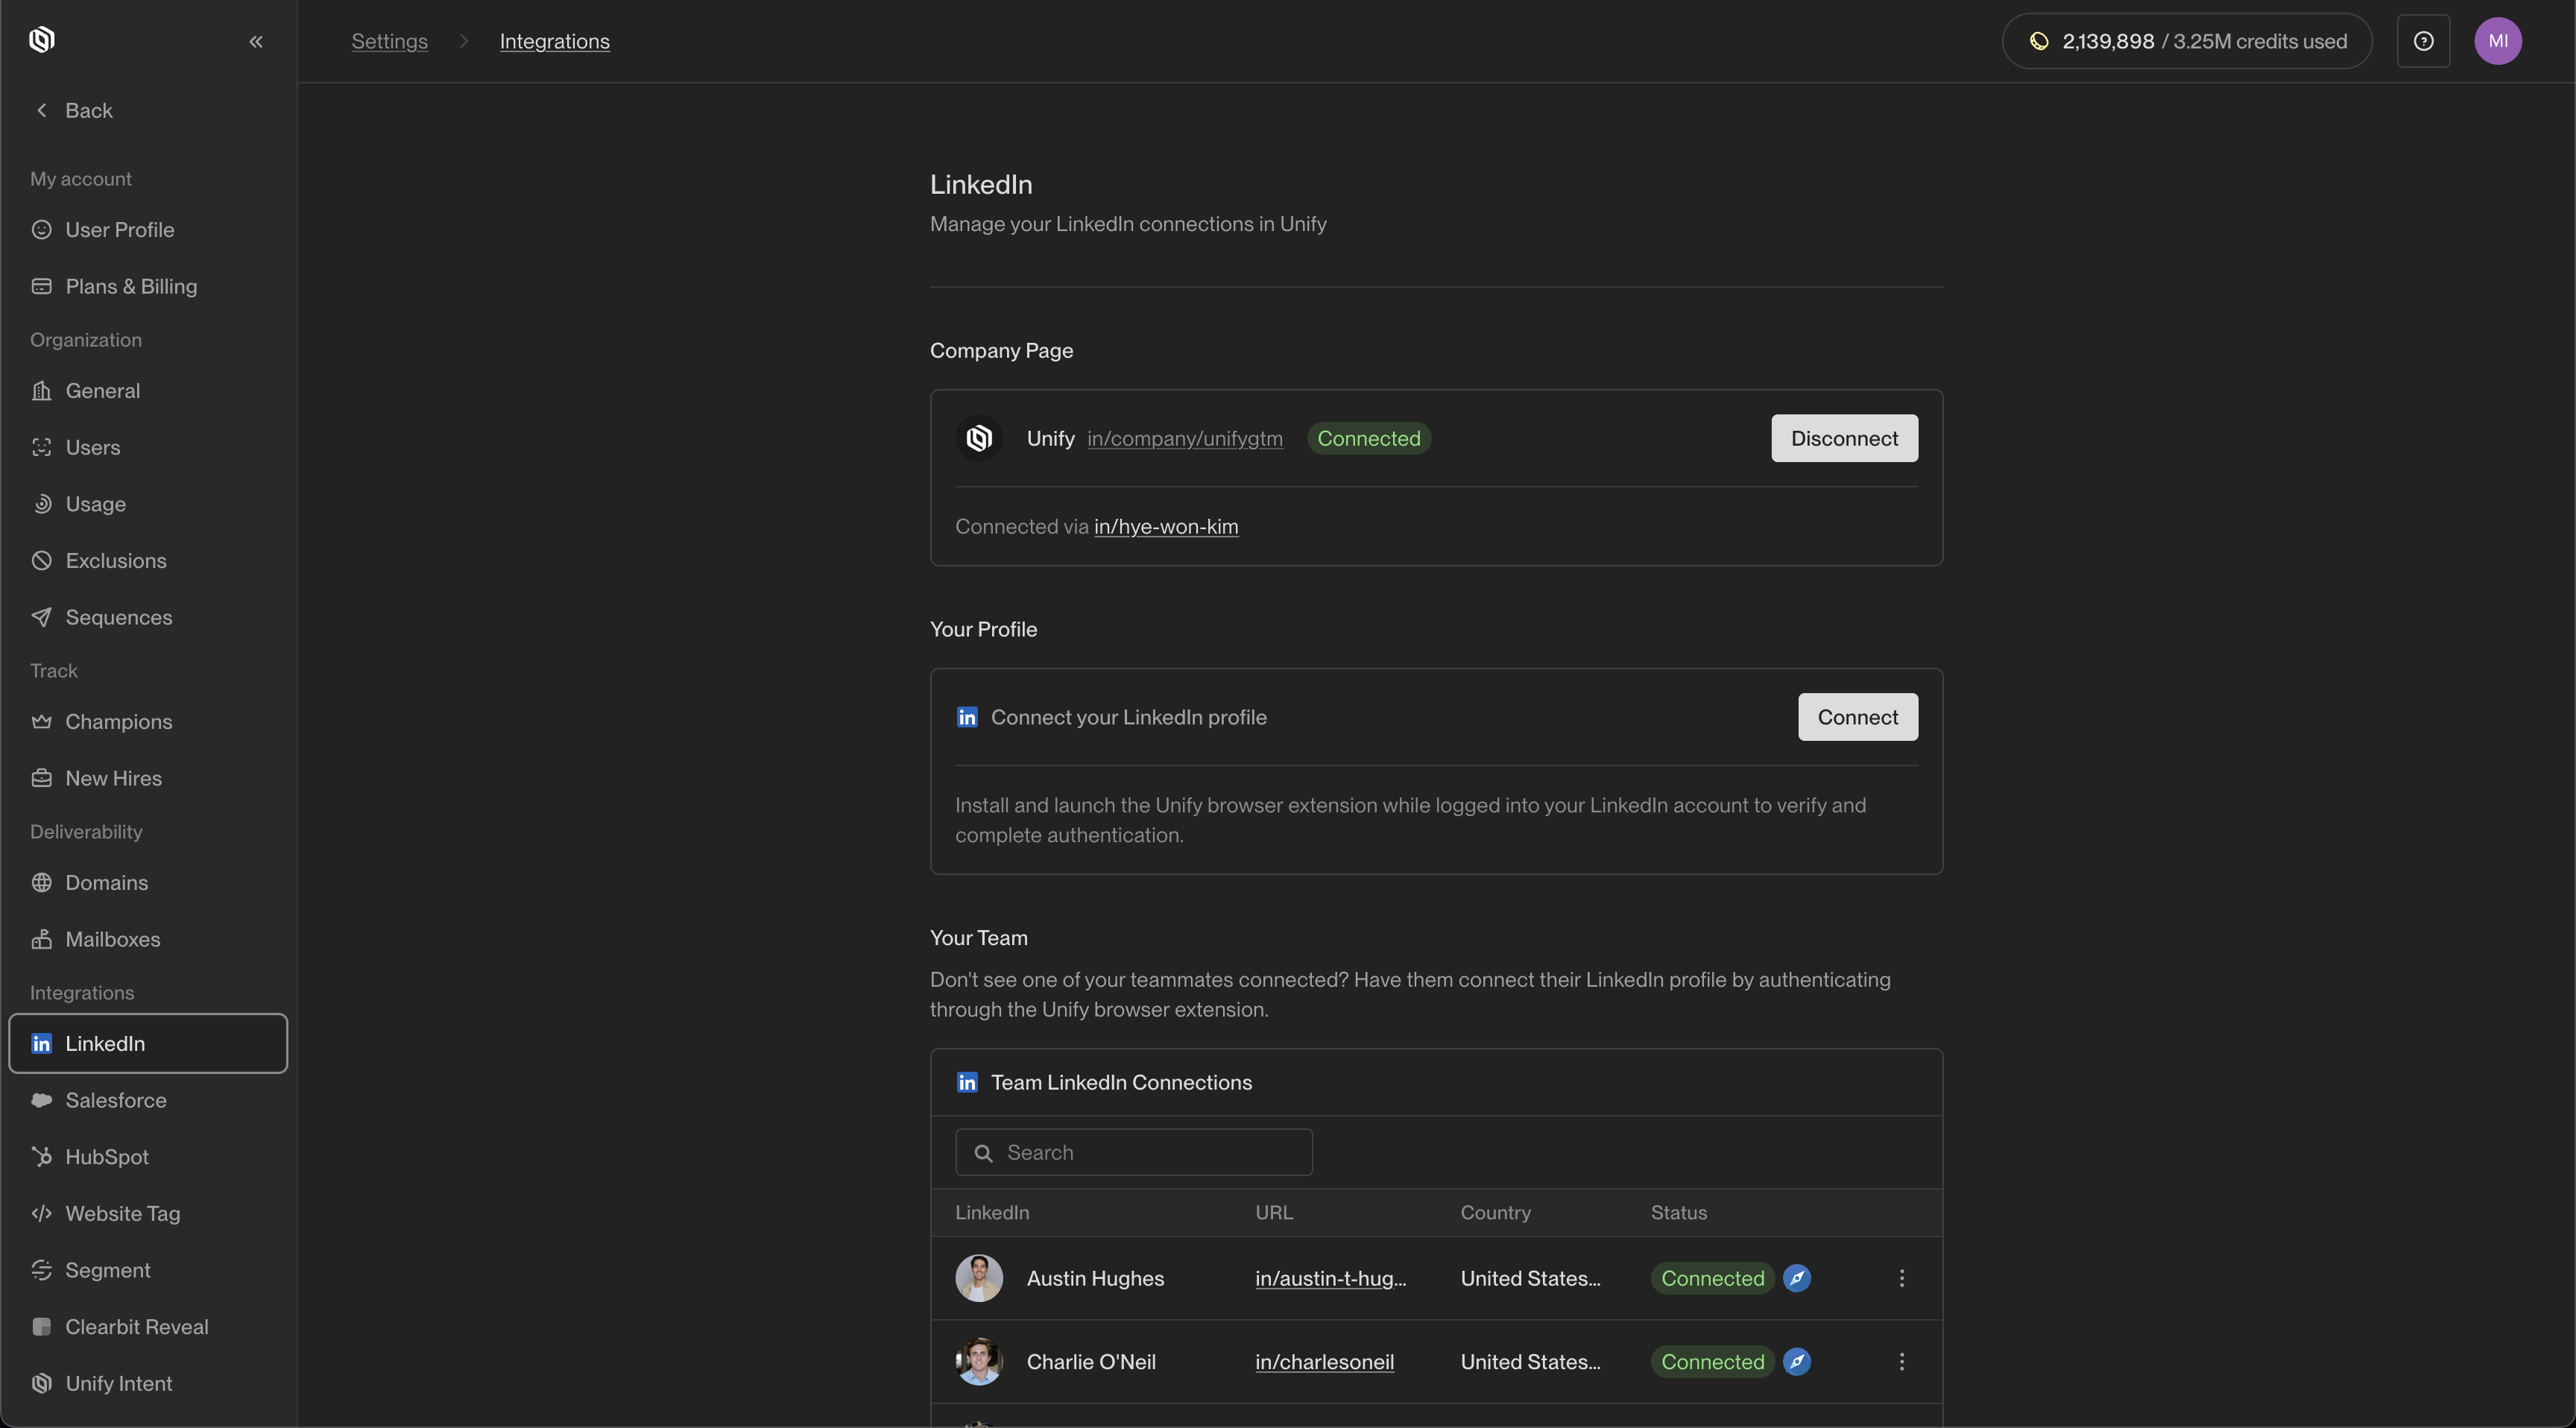Click blue compass badge next to Austin Hughes

click(1796, 1278)
